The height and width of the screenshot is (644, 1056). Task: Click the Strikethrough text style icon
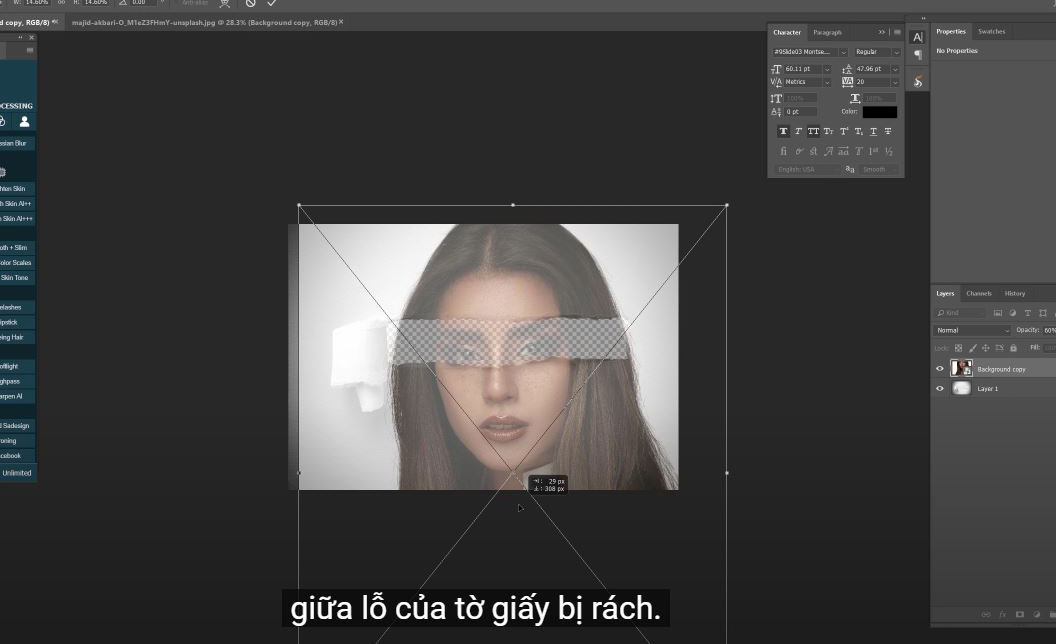888,132
